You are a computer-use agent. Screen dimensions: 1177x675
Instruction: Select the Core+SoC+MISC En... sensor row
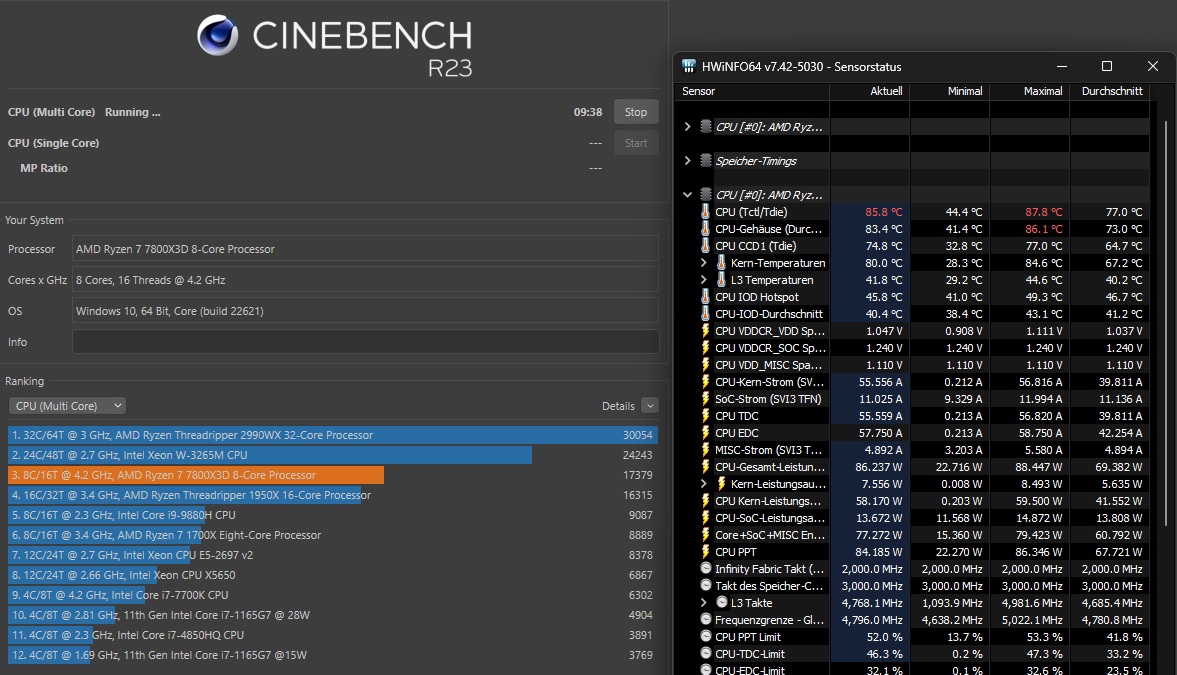(x=912, y=535)
